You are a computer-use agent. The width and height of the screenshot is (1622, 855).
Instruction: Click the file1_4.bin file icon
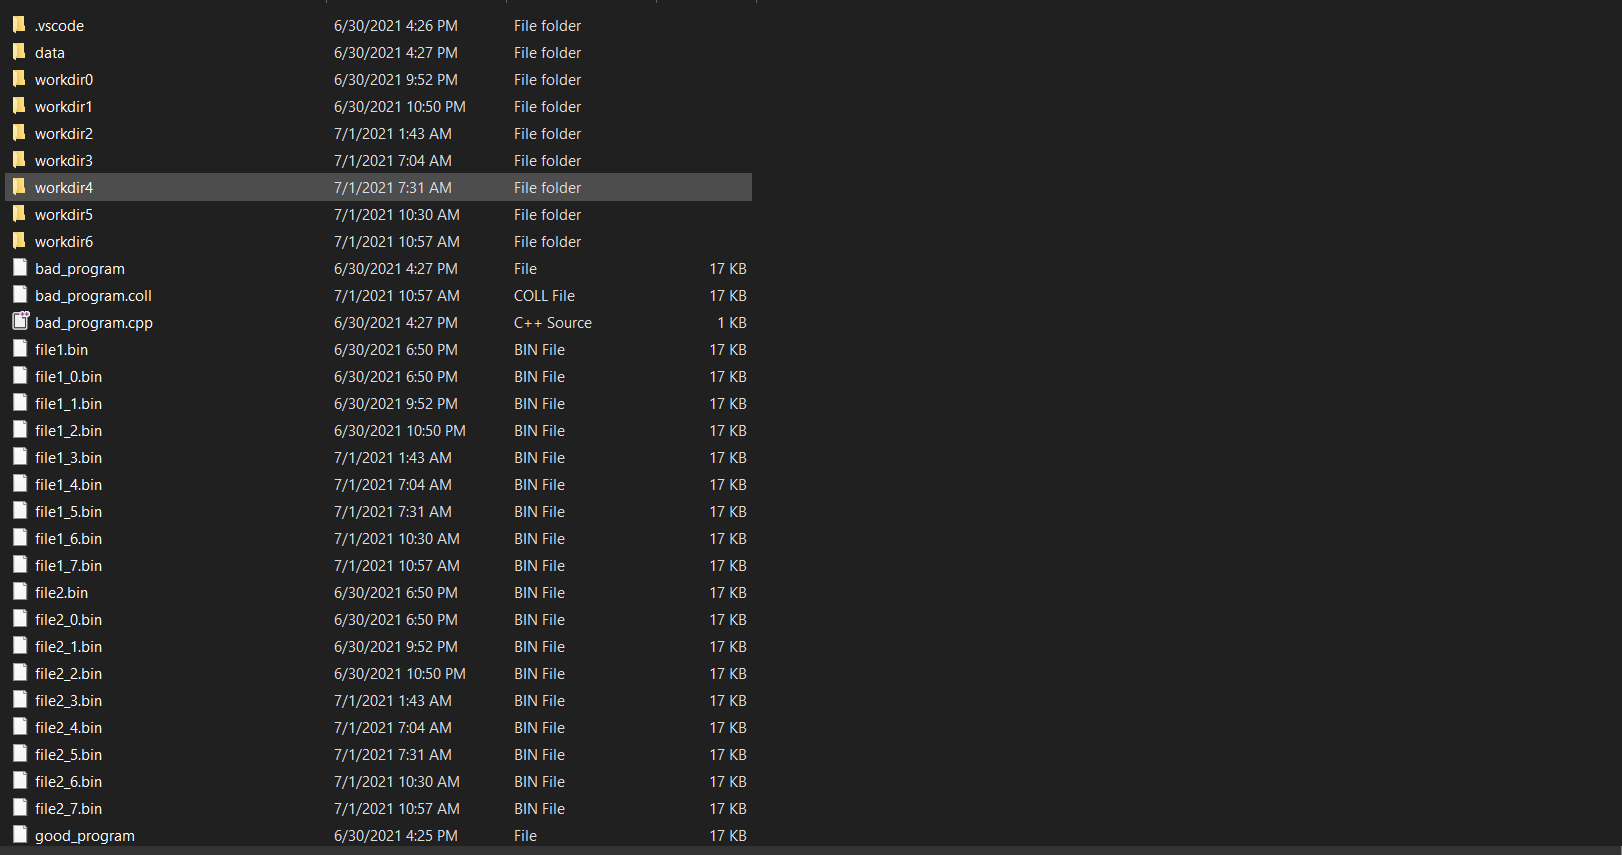point(20,483)
